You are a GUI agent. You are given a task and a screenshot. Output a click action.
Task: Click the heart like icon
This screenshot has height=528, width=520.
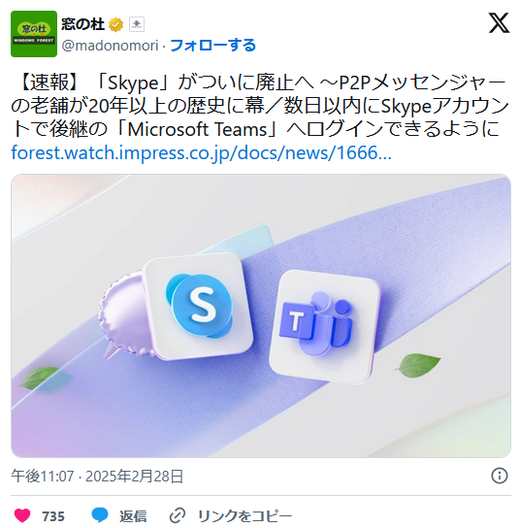(x=22, y=515)
